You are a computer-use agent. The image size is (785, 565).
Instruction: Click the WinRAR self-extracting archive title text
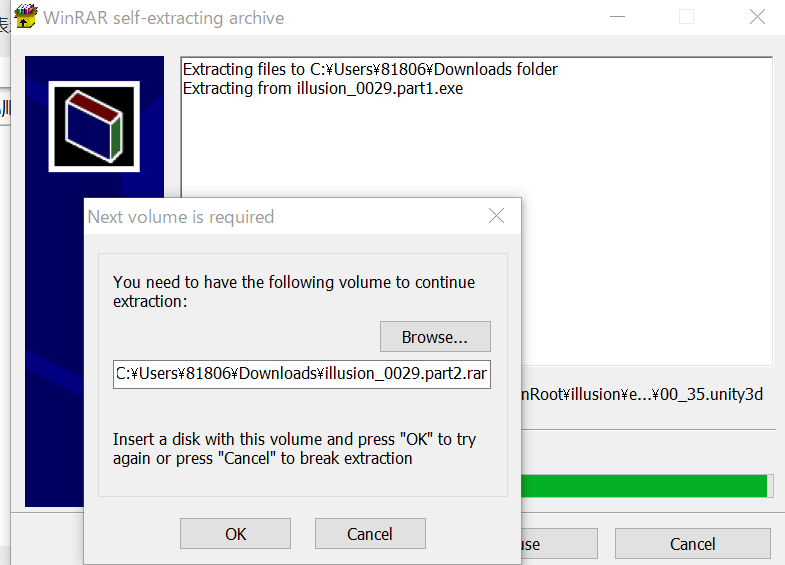tap(164, 18)
